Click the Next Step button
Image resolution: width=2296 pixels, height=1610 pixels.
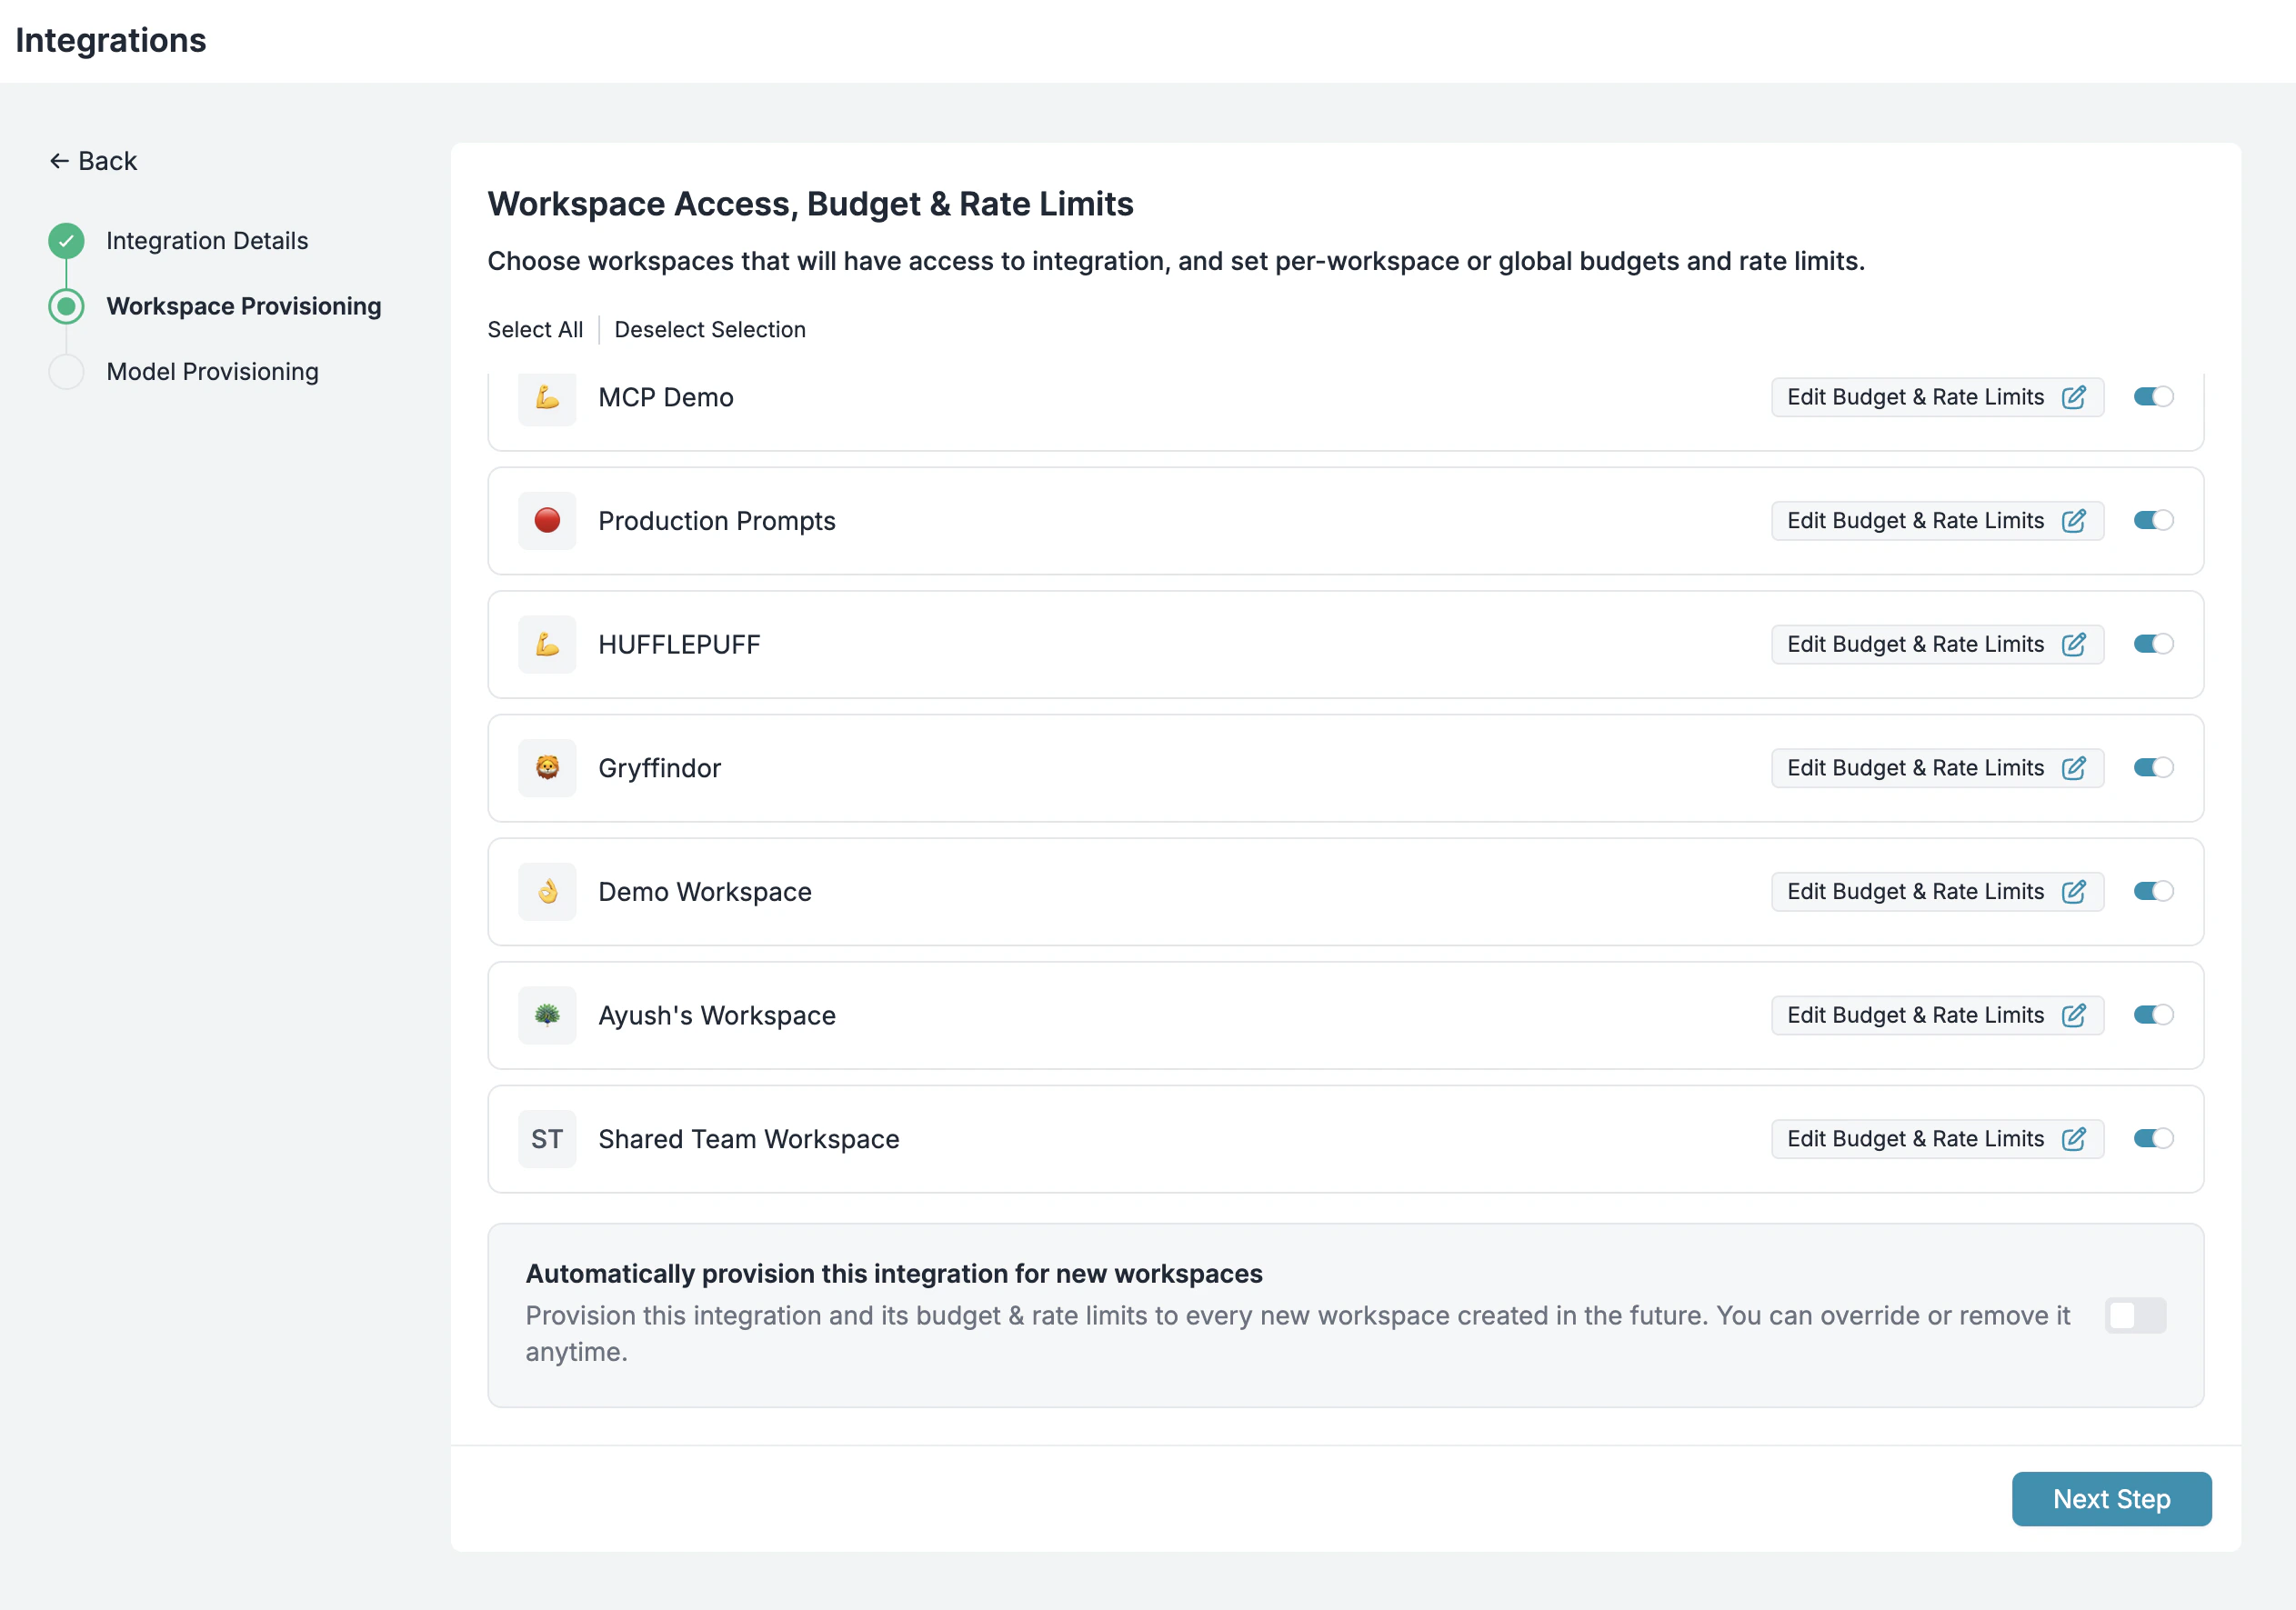click(2111, 1498)
